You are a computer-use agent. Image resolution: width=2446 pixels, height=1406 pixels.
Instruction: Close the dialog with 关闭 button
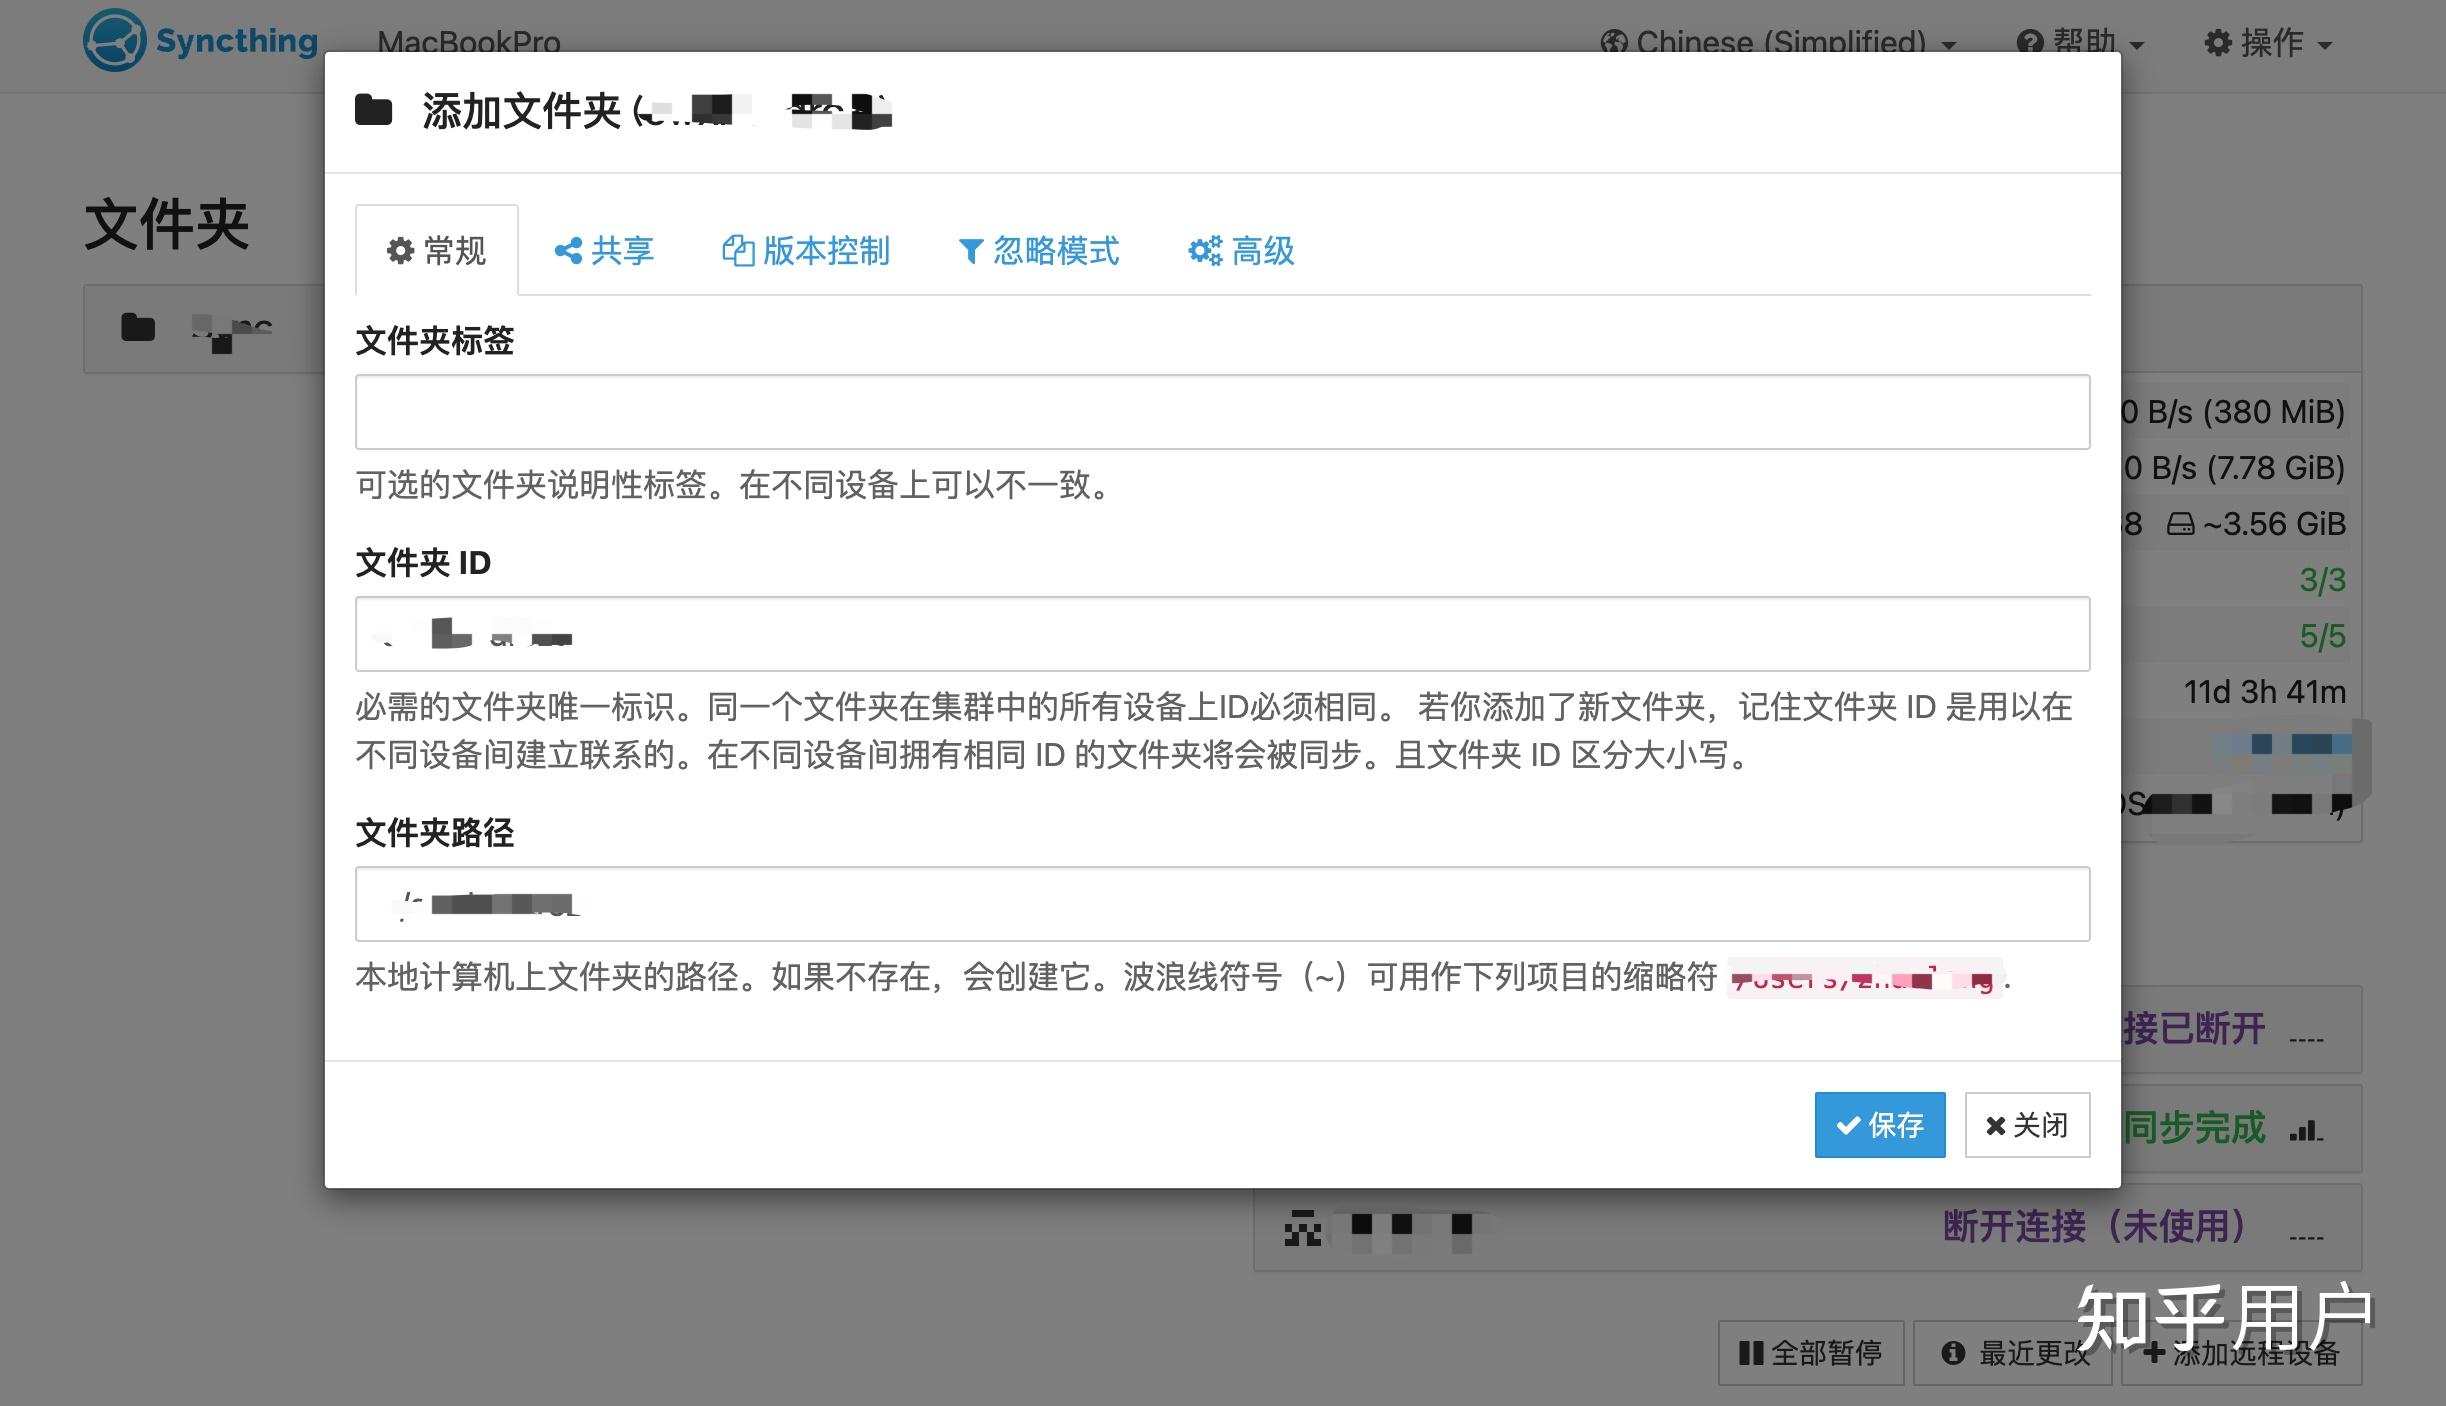pos(2027,1125)
